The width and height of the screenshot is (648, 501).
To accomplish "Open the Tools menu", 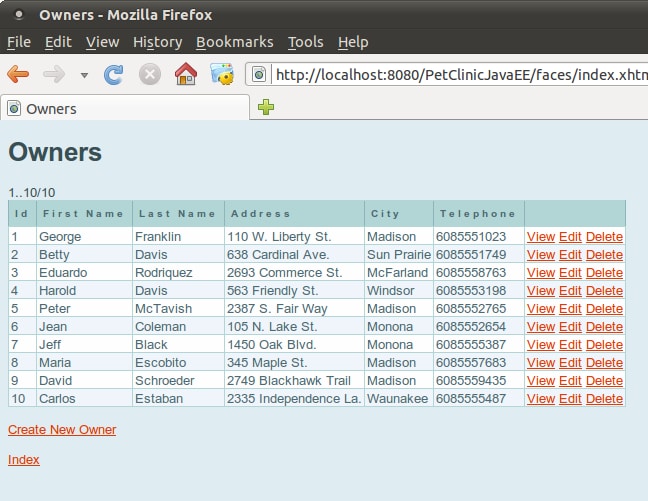I will pyautogui.click(x=306, y=42).
